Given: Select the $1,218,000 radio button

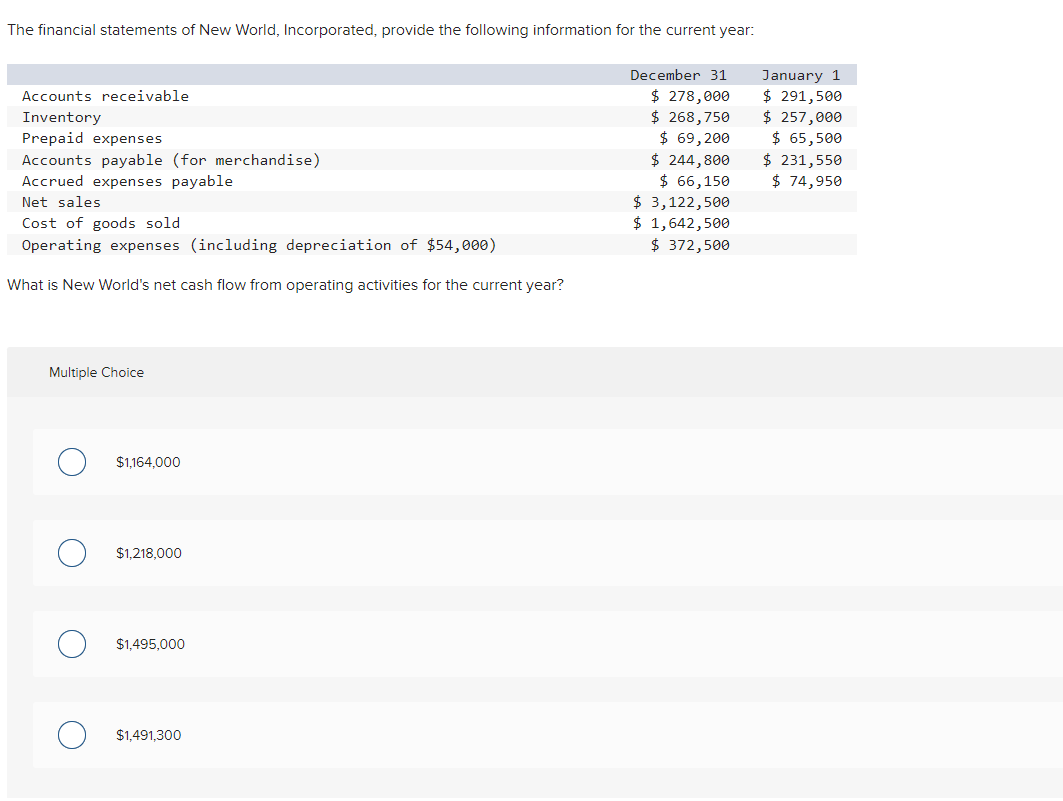Looking at the screenshot, I should 71,553.
